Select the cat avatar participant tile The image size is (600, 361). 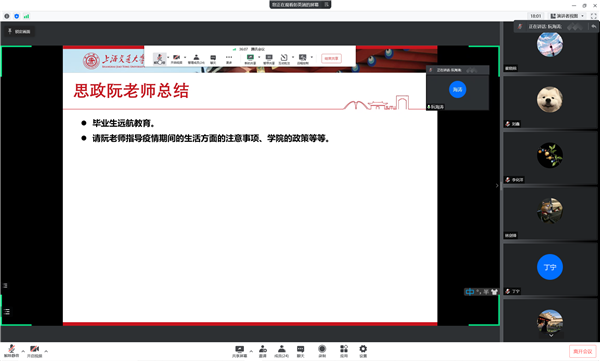click(x=550, y=213)
